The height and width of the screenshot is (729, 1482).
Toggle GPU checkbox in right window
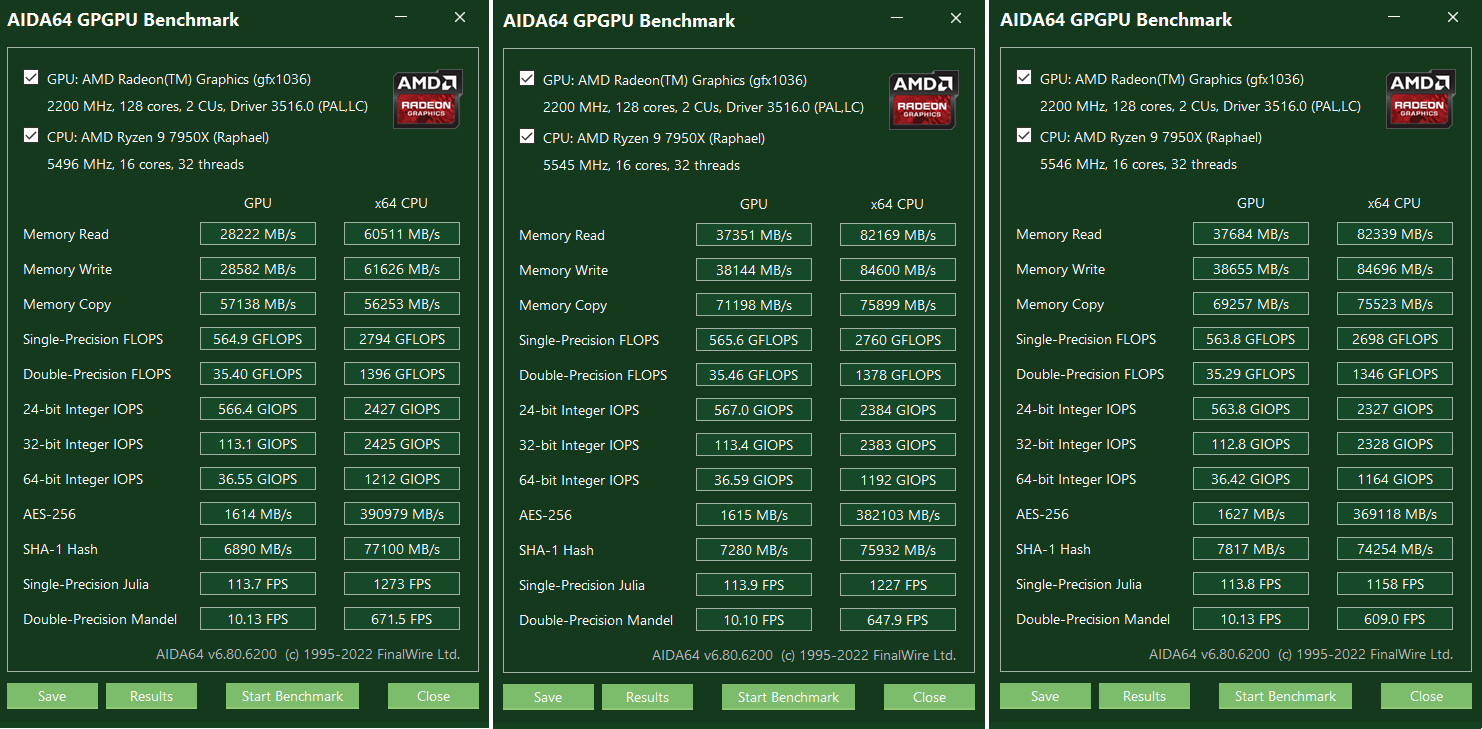pyautogui.click(x=1024, y=78)
